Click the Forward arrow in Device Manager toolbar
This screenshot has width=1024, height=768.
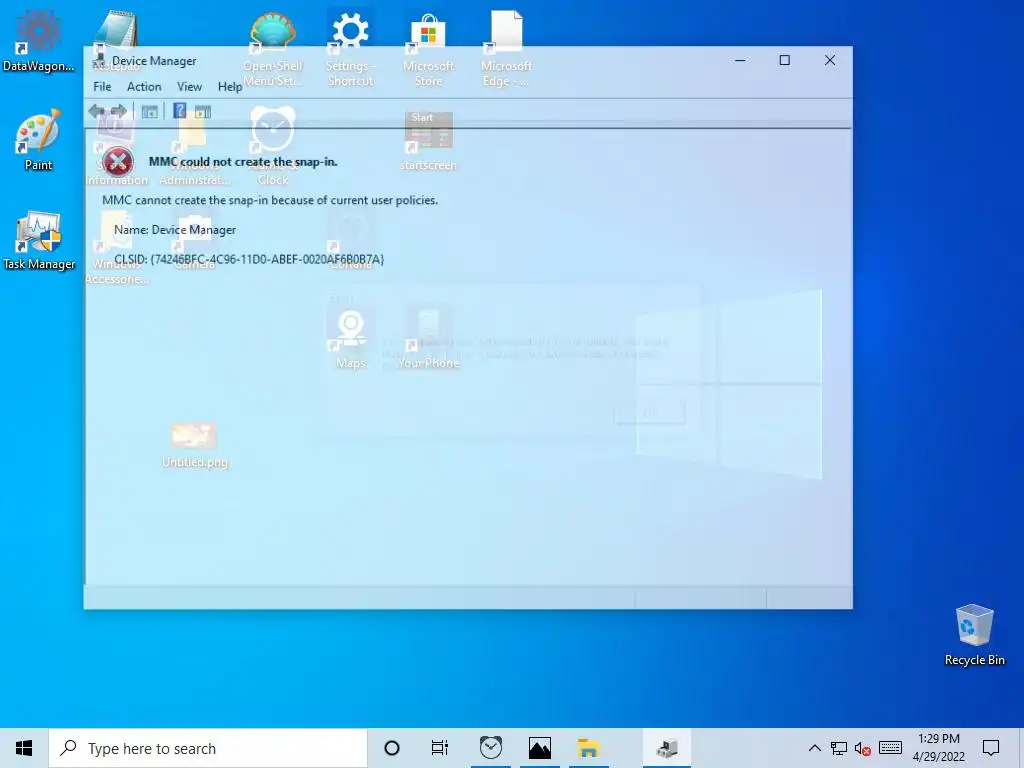[119, 112]
